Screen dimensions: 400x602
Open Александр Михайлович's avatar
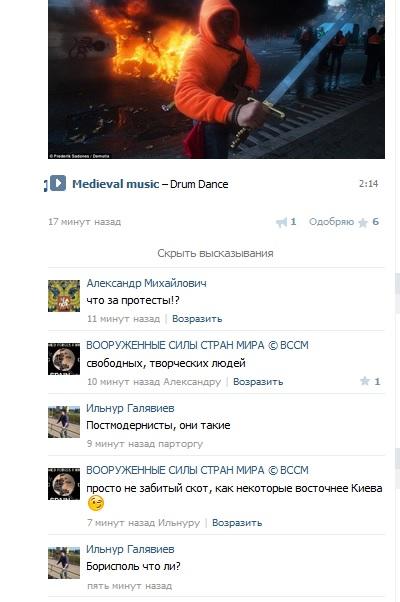[x=64, y=296]
